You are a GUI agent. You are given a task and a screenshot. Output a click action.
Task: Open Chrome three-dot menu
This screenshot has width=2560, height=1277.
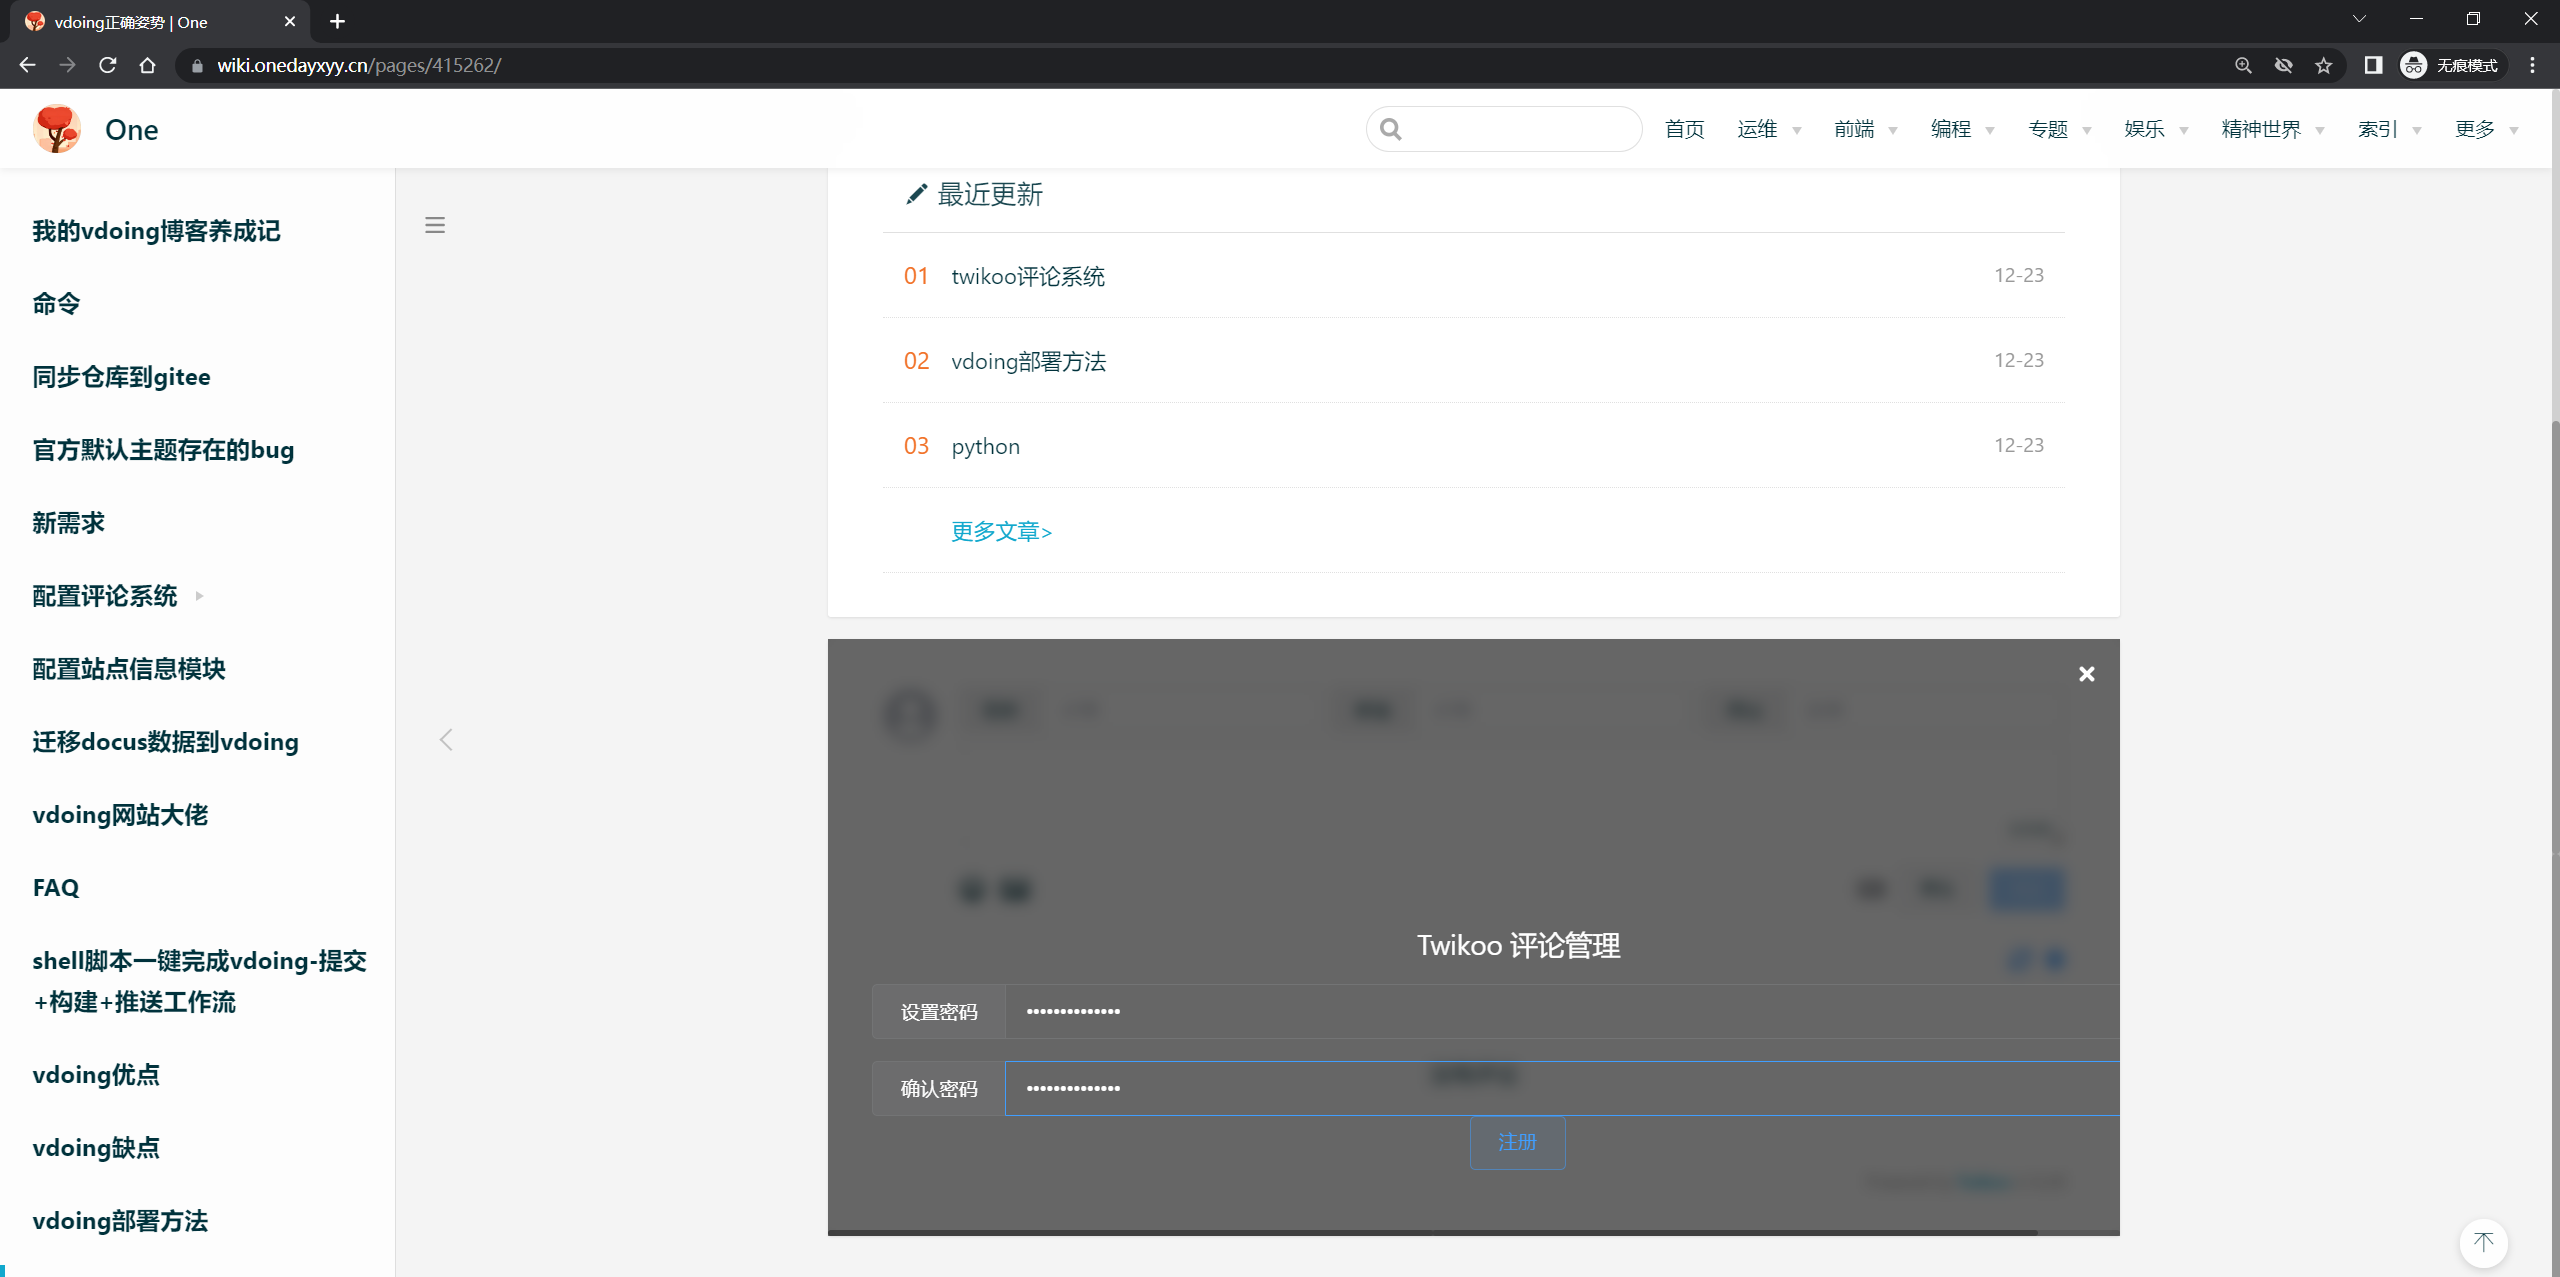(2532, 65)
